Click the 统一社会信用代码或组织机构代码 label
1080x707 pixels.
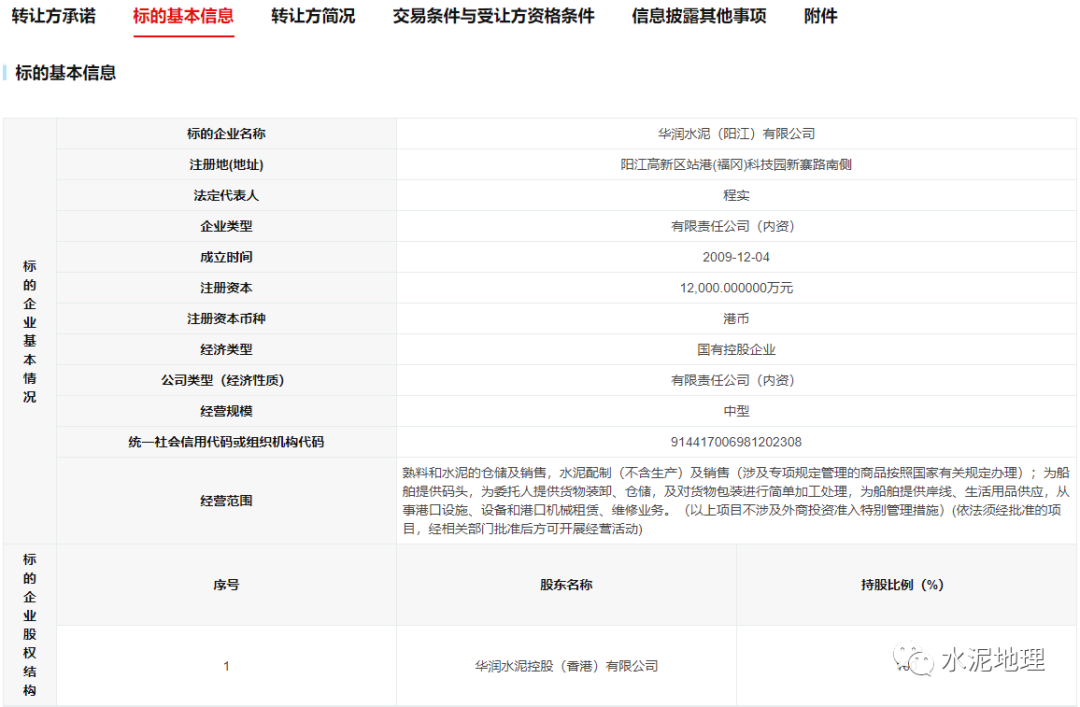click(226, 442)
